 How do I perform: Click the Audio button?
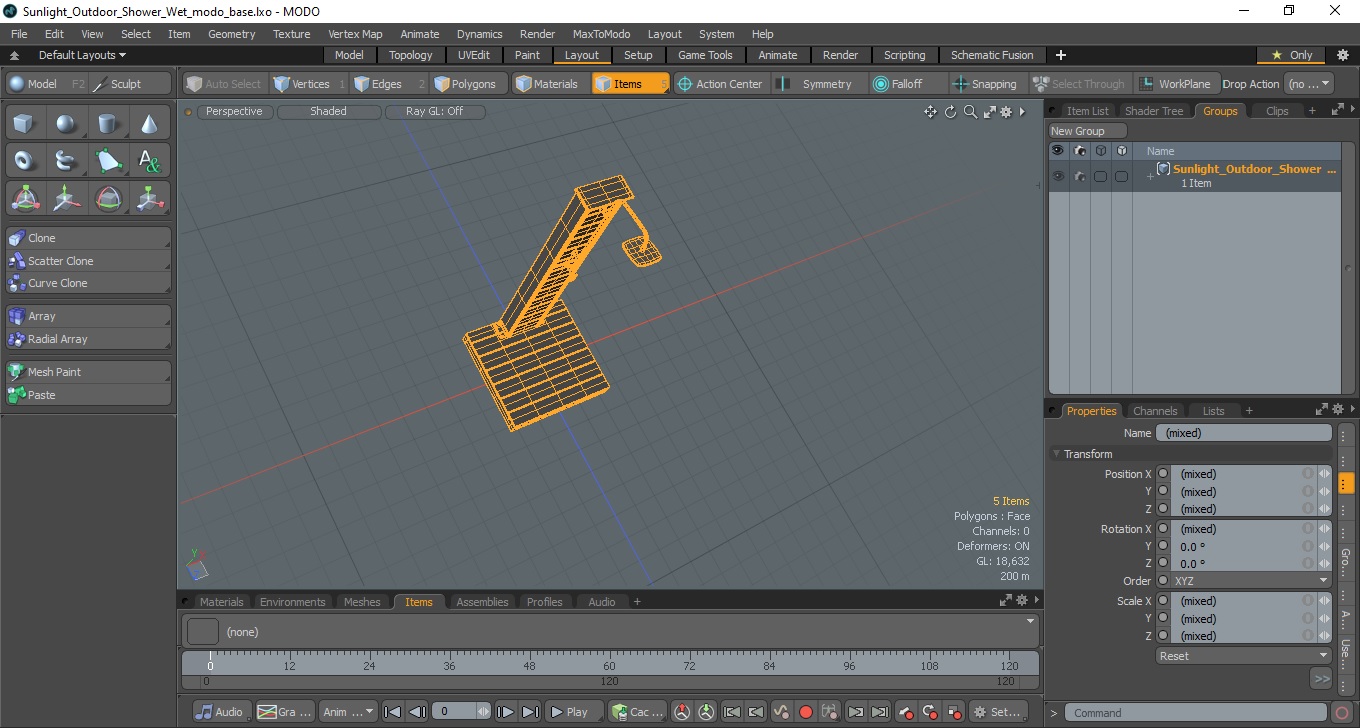(x=220, y=712)
